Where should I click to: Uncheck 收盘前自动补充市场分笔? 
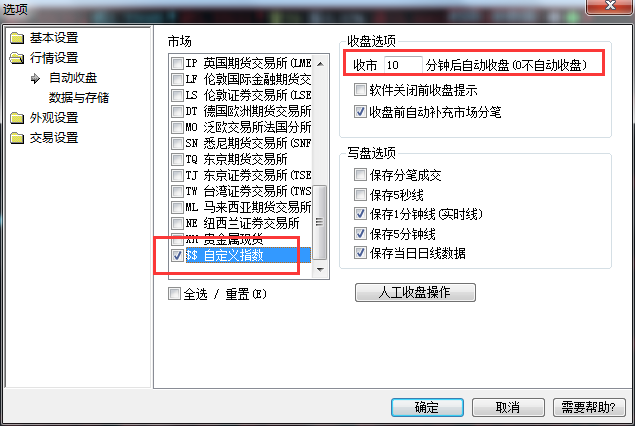[360, 112]
